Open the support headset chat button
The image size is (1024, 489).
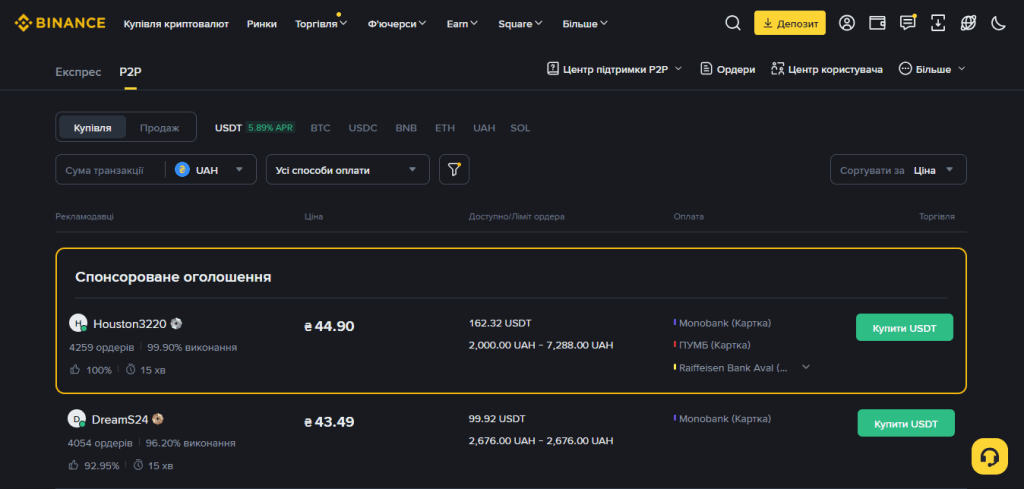pyautogui.click(x=989, y=456)
